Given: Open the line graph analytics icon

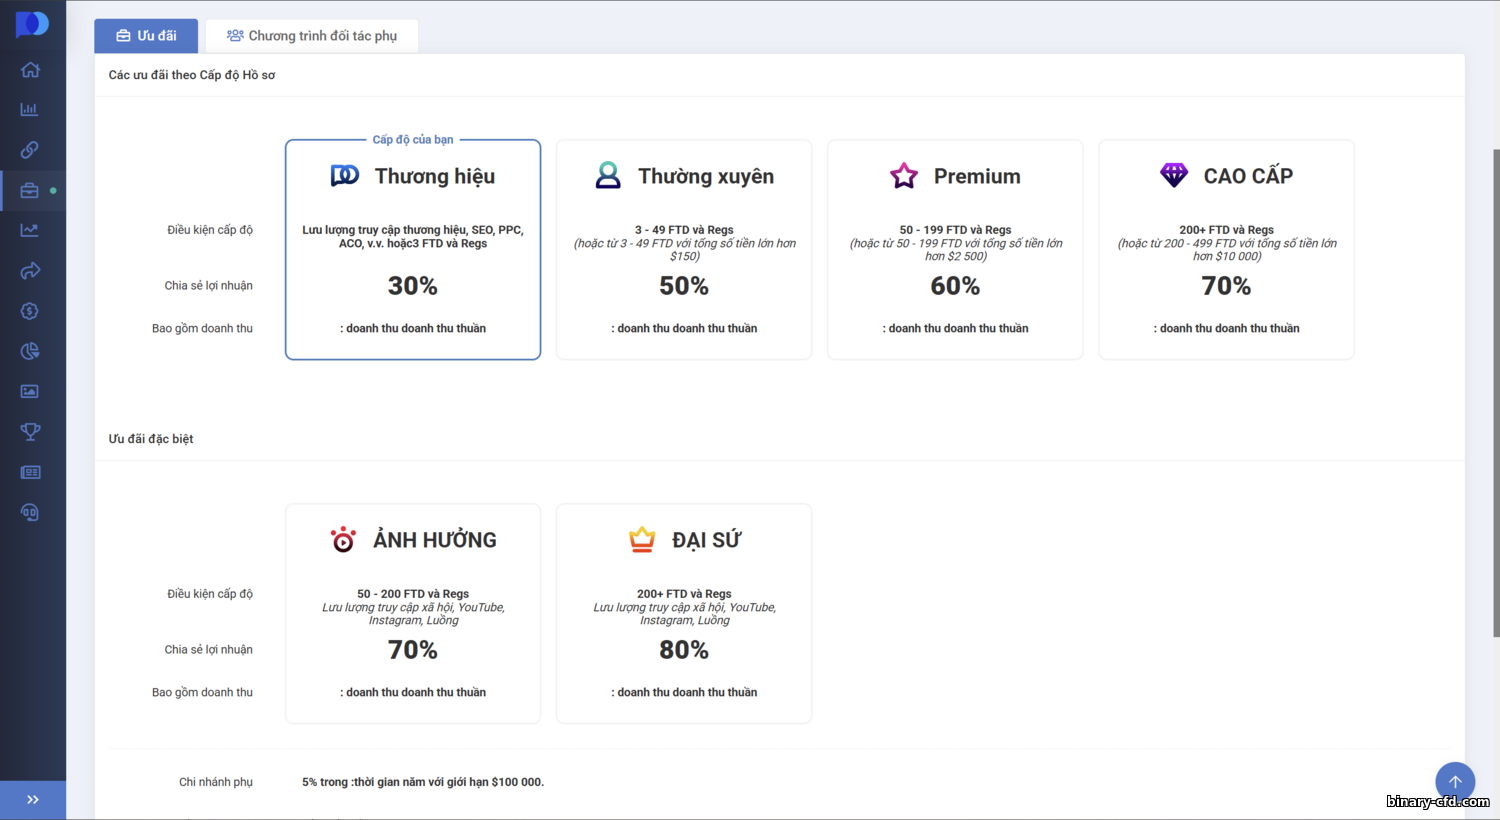Looking at the screenshot, I should pos(30,230).
